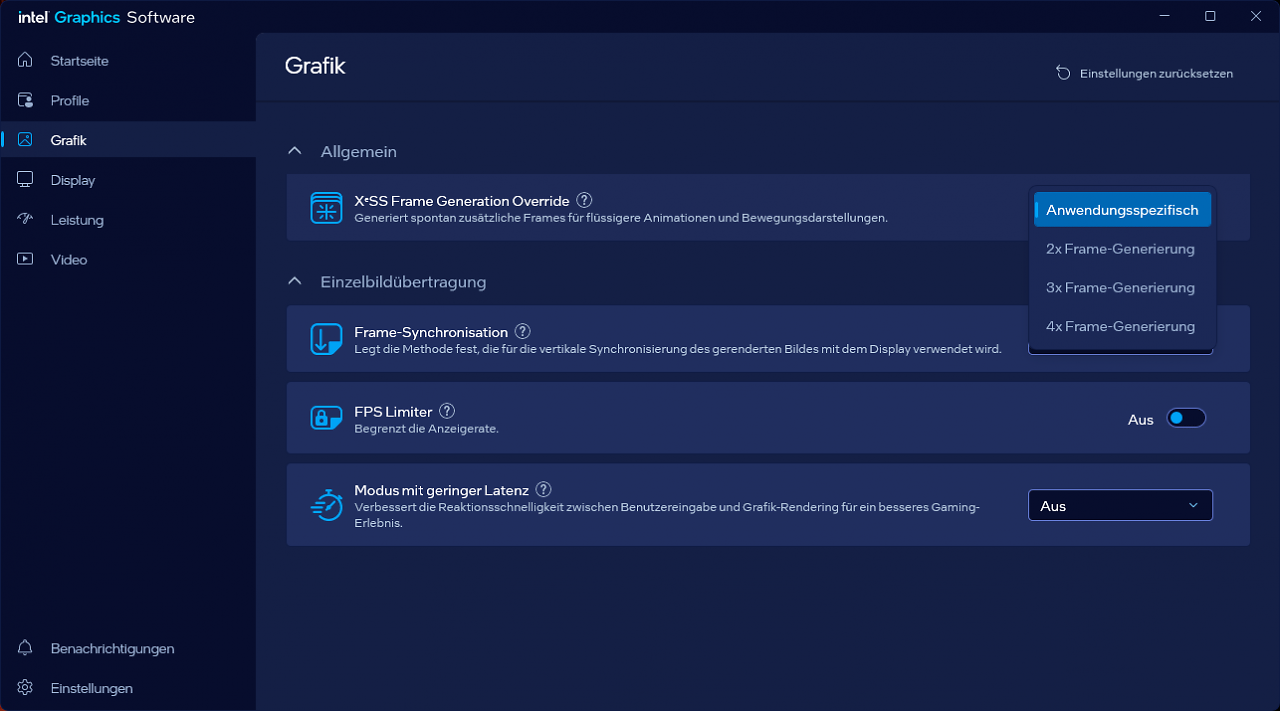
Task: Click the XeSS Frame Generation snowflake icon
Action: [x=326, y=208]
